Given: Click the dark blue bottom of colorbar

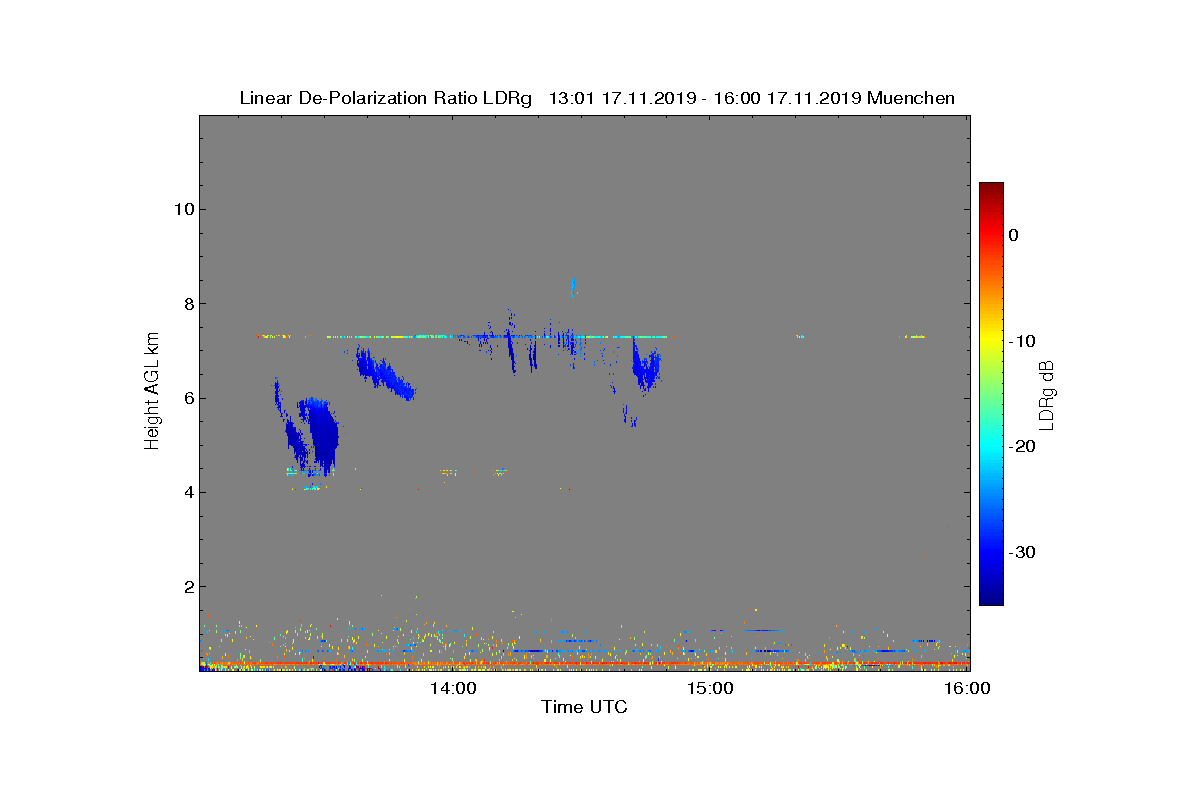Looking at the screenshot, I should 991,597.
